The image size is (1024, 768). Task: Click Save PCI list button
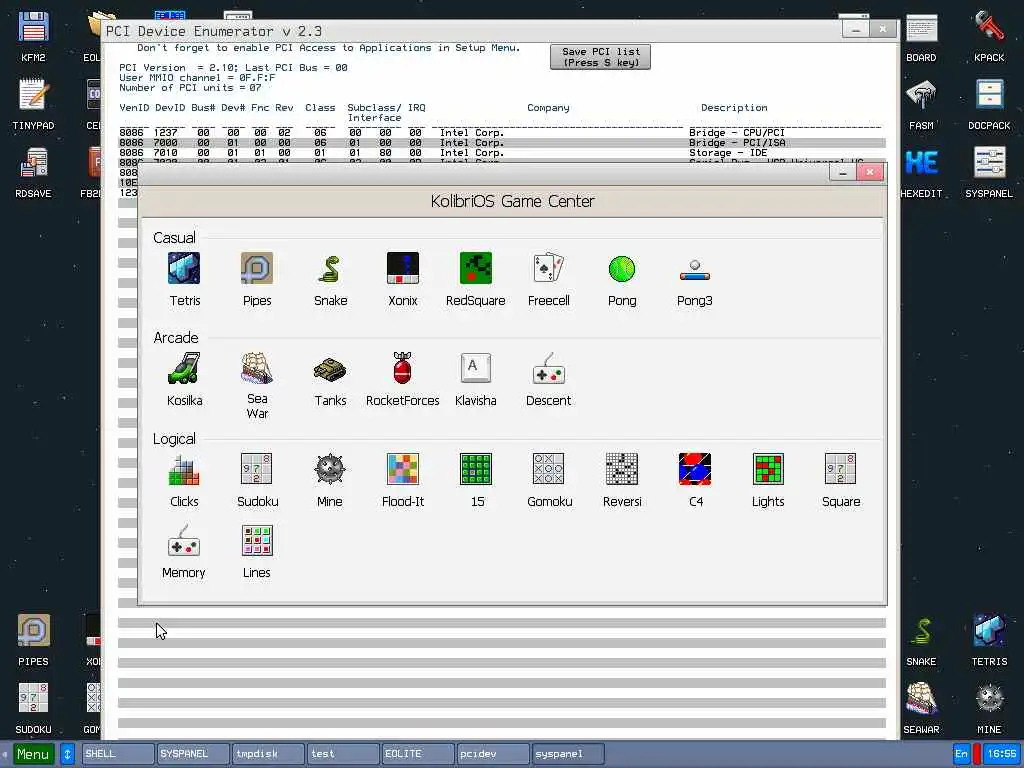pyautogui.click(x=600, y=57)
